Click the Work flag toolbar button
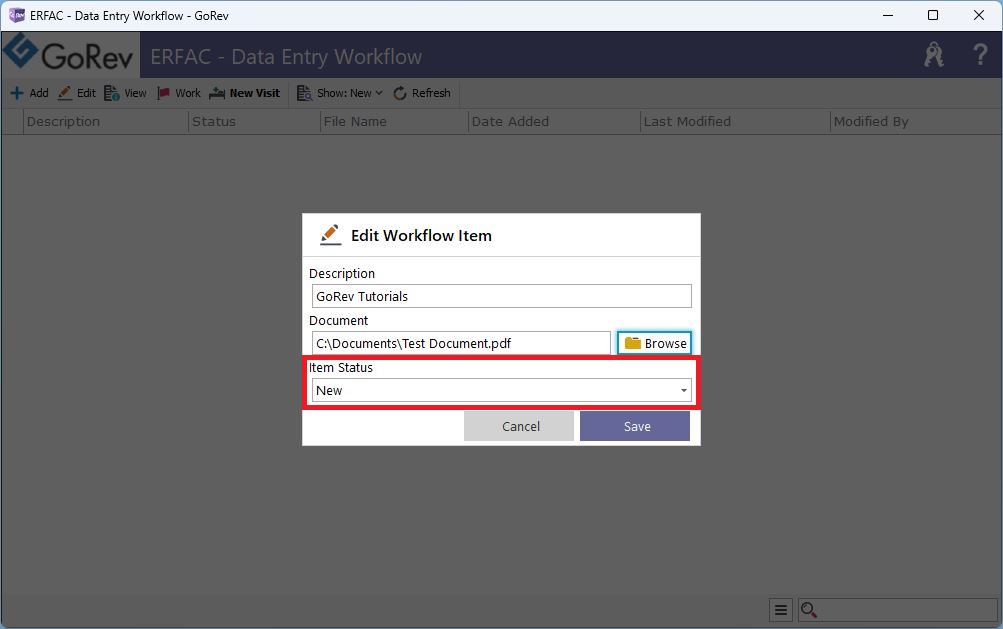This screenshot has height=629, width=1003. click(x=179, y=93)
